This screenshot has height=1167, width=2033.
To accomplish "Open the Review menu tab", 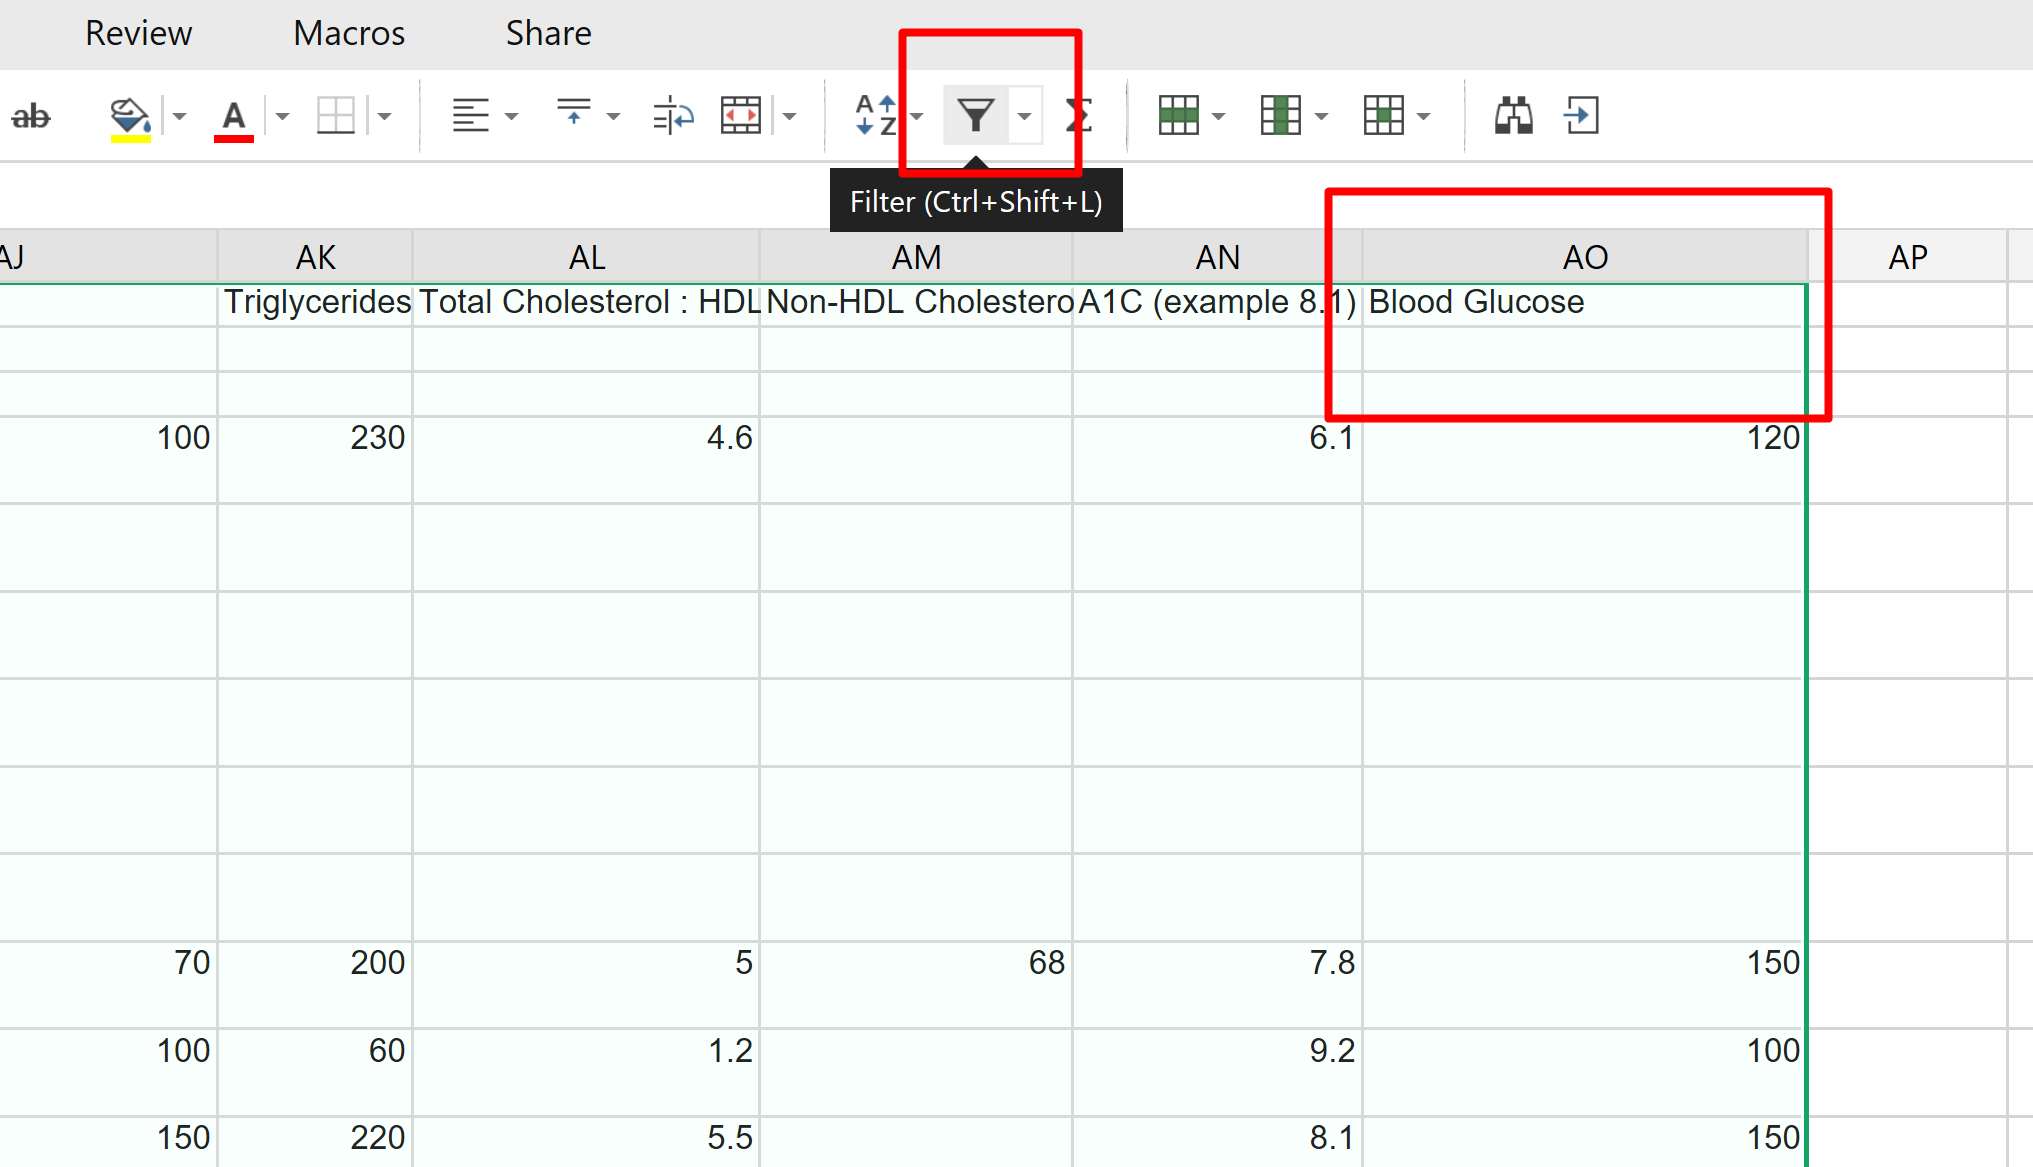I will 138,33.
